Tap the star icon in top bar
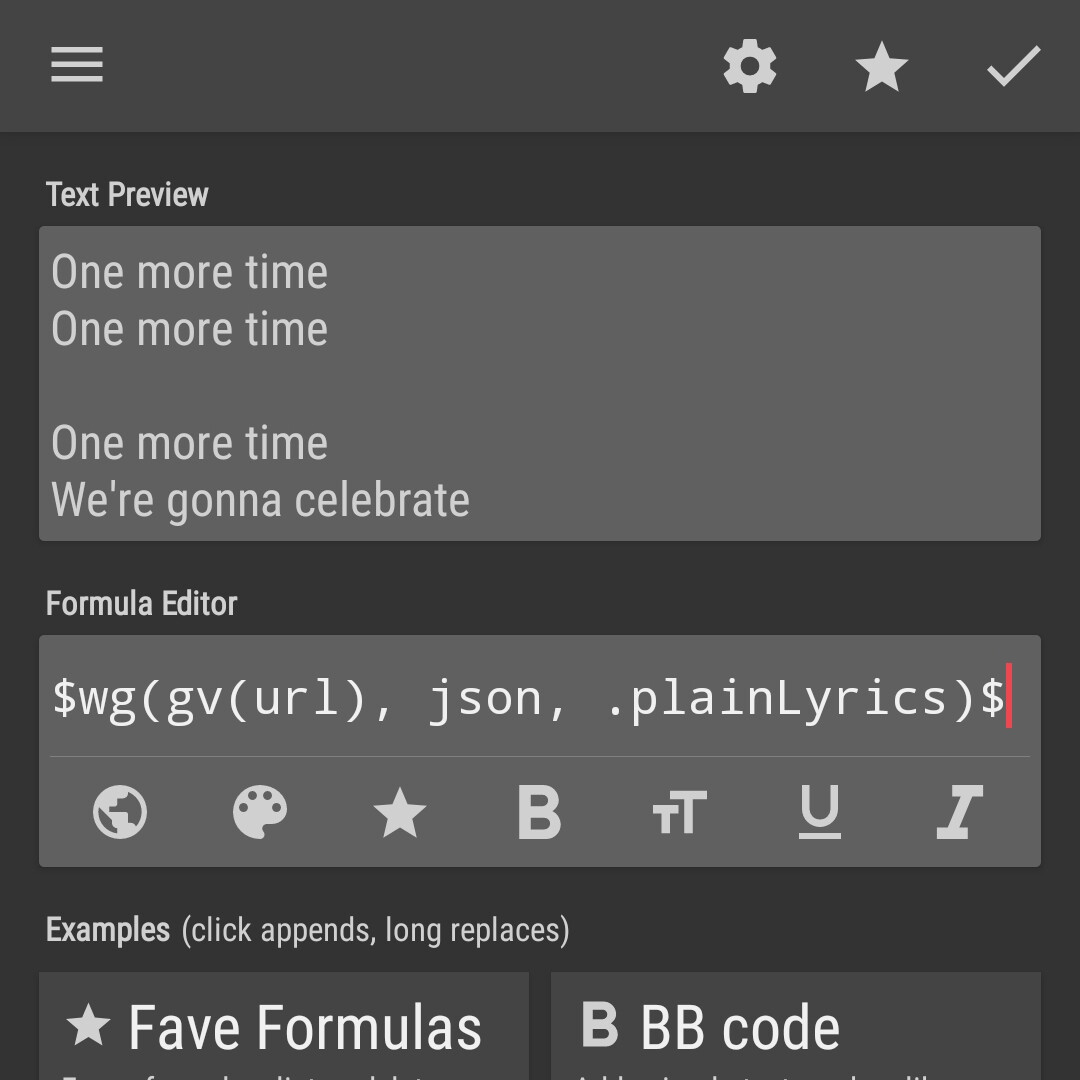The image size is (1080, 1080). tap(882, 66)
